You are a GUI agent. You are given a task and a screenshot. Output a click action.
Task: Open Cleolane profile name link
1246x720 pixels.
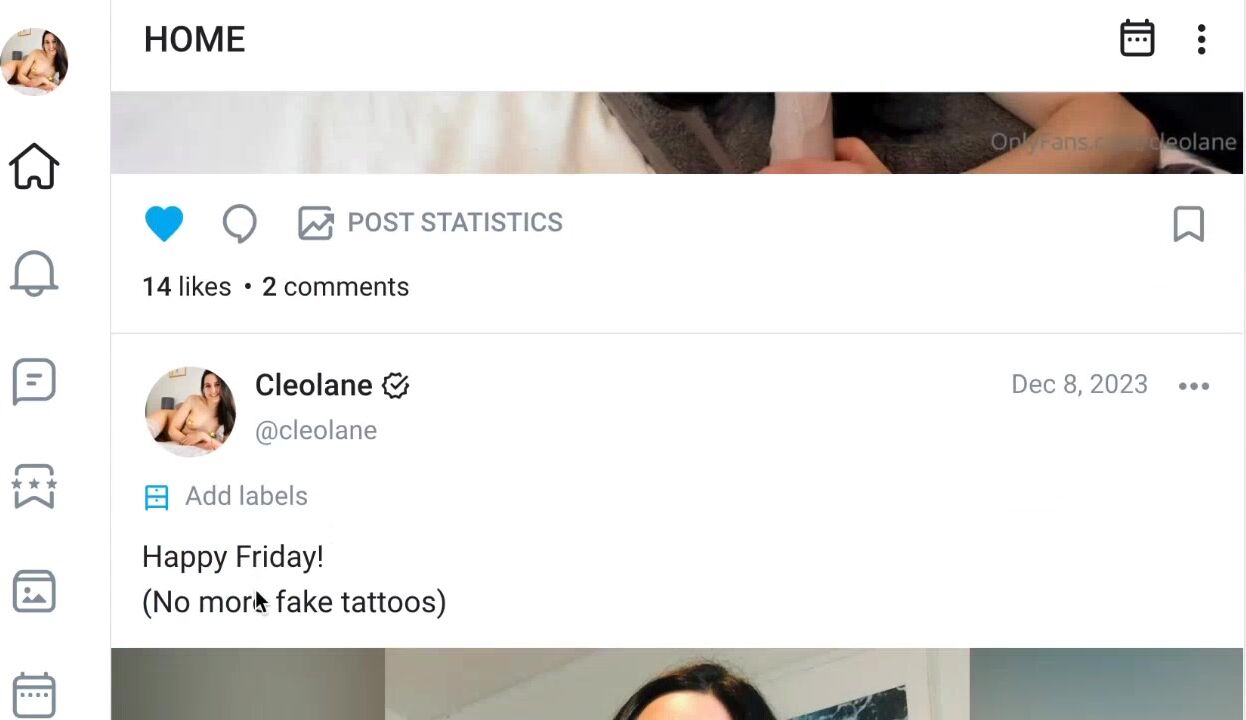click(x=314, y=385)
